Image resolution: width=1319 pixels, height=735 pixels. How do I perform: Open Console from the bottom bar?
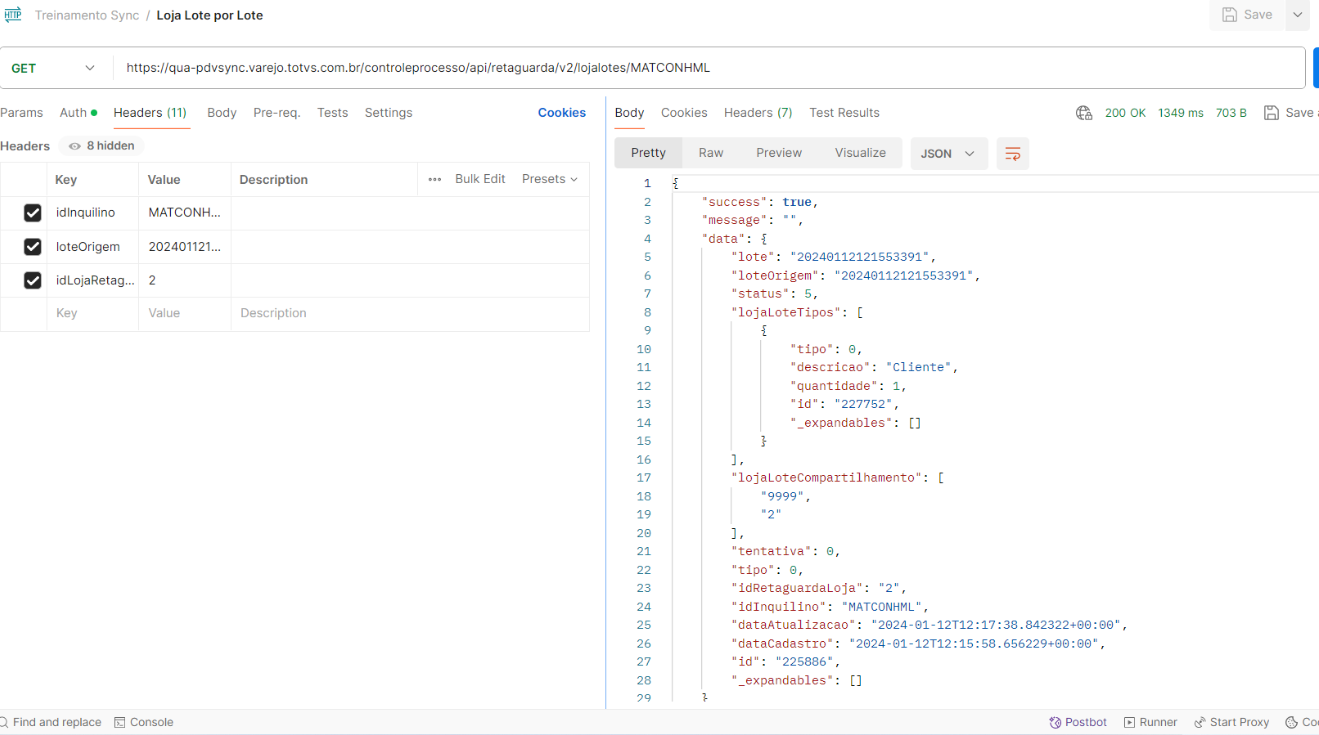143,722
